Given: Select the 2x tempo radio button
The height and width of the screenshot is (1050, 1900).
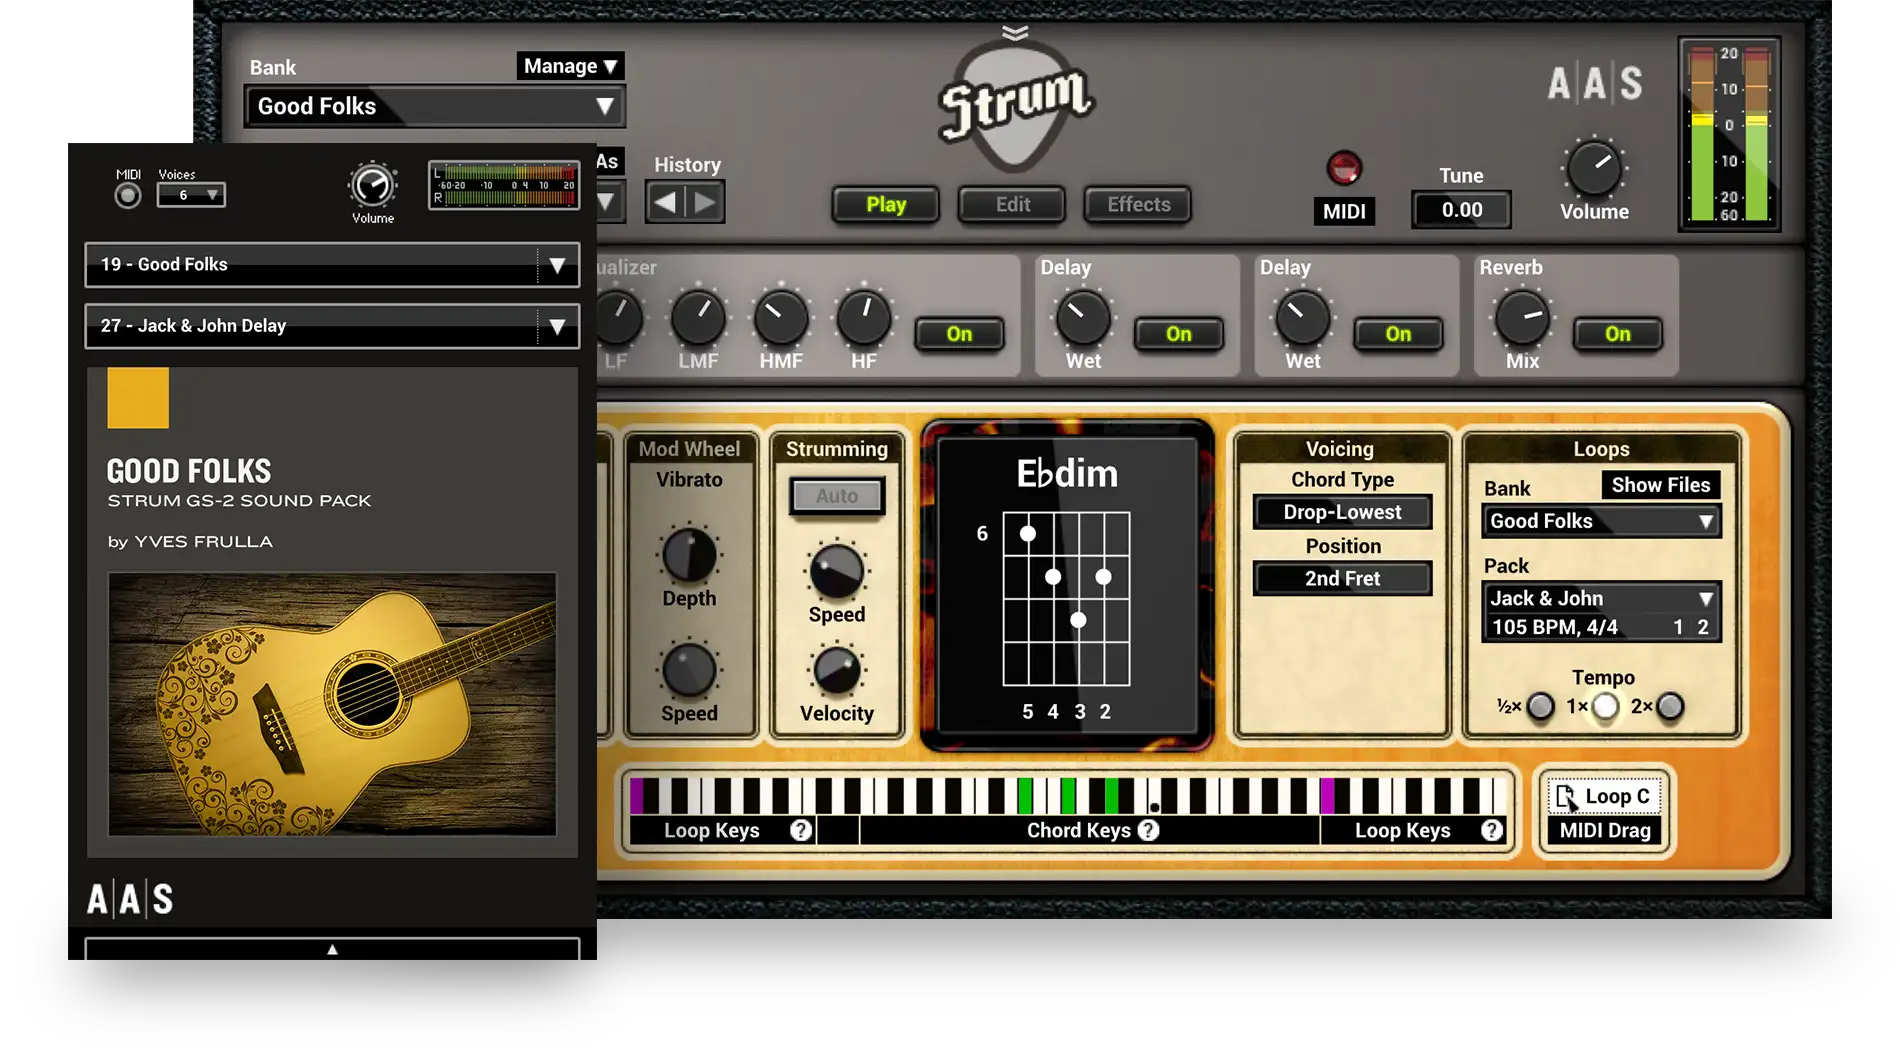Looking at the screenshot, I should pos(1669,707).
